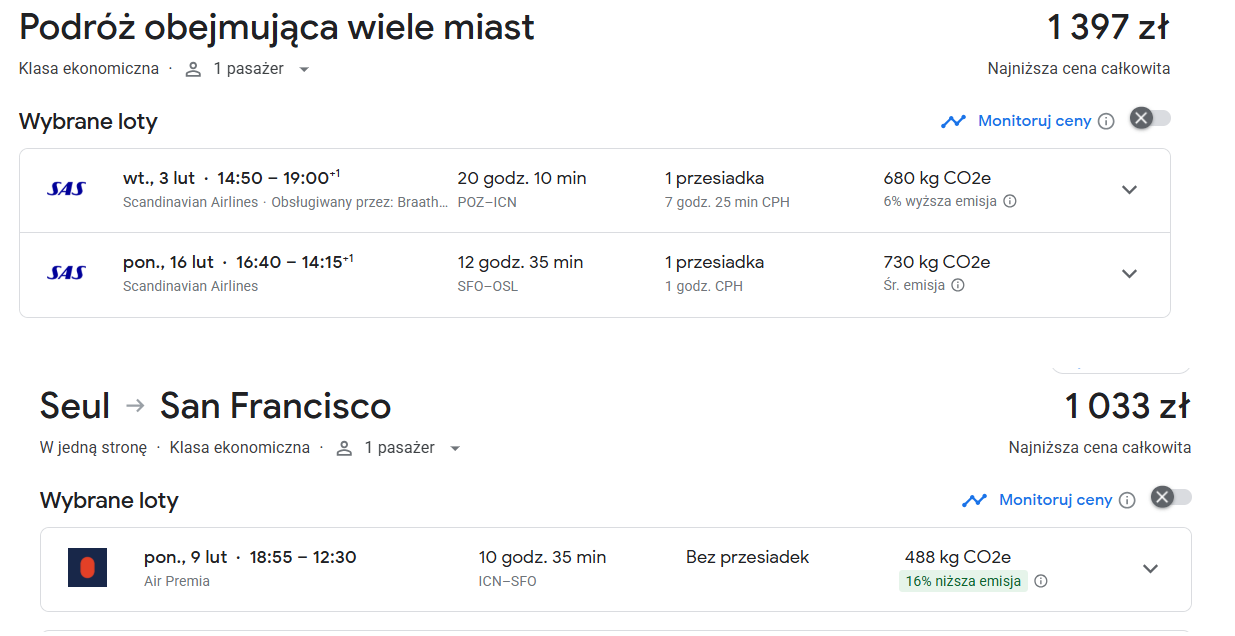This screenshot has height=636, width=1235.
Task: Expand the 9 lut ICN–SFO flight details
Action: tap(1151, 569)
